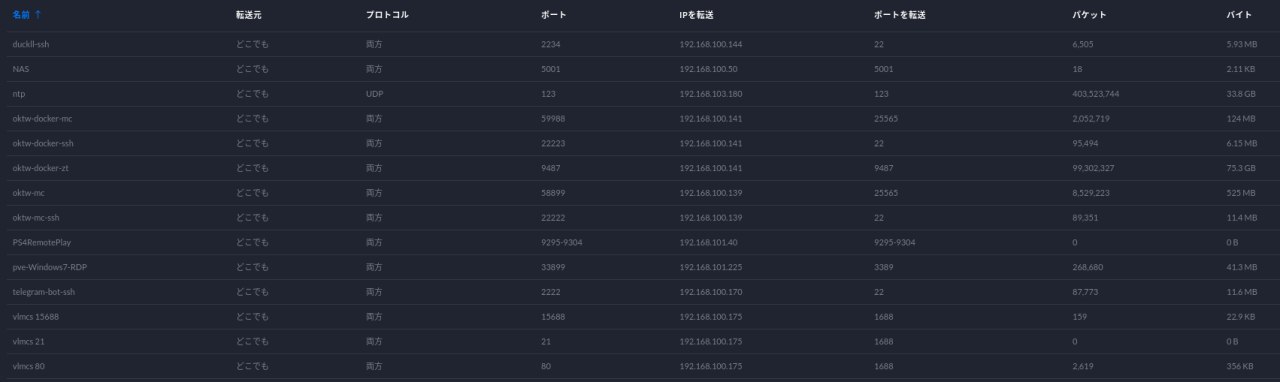Screen dimensions: 1280x382
Task: Open the duckll-ssh rule row
Action: [640, 45]
